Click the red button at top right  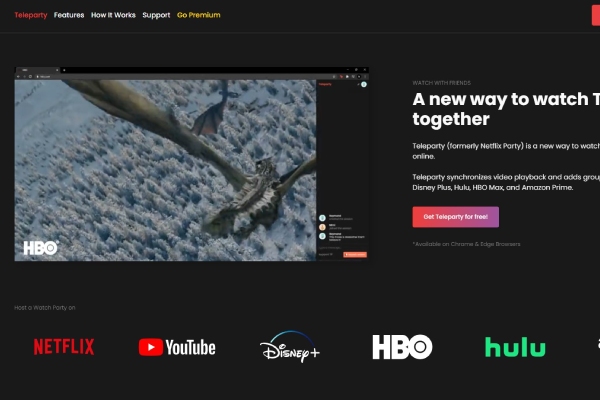(x=595, y=15)
